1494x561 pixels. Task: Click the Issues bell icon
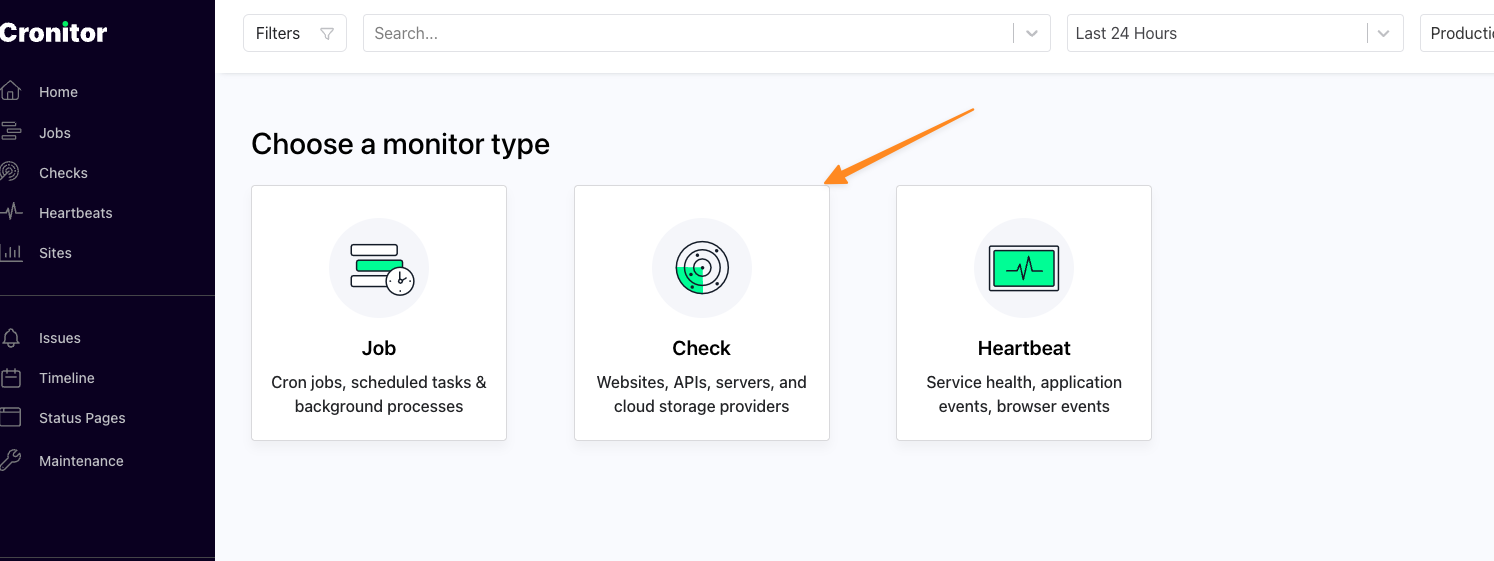pyautogui.click(x=10, y=338)
